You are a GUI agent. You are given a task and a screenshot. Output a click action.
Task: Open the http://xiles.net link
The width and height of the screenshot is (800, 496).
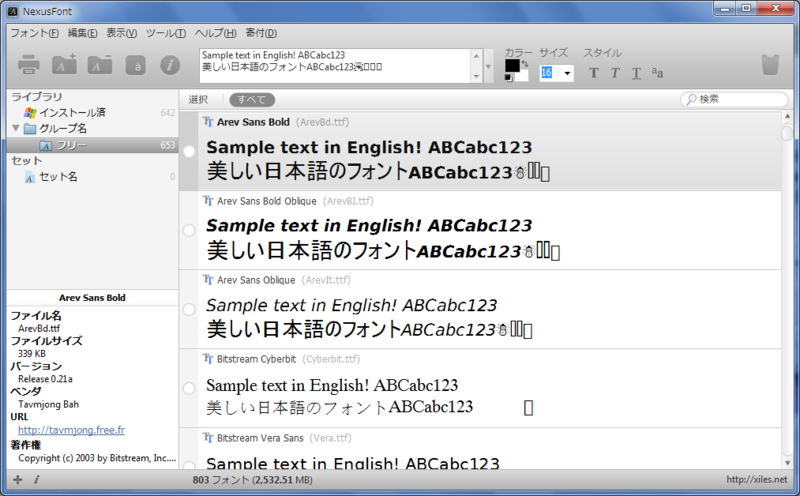point(757,479)
